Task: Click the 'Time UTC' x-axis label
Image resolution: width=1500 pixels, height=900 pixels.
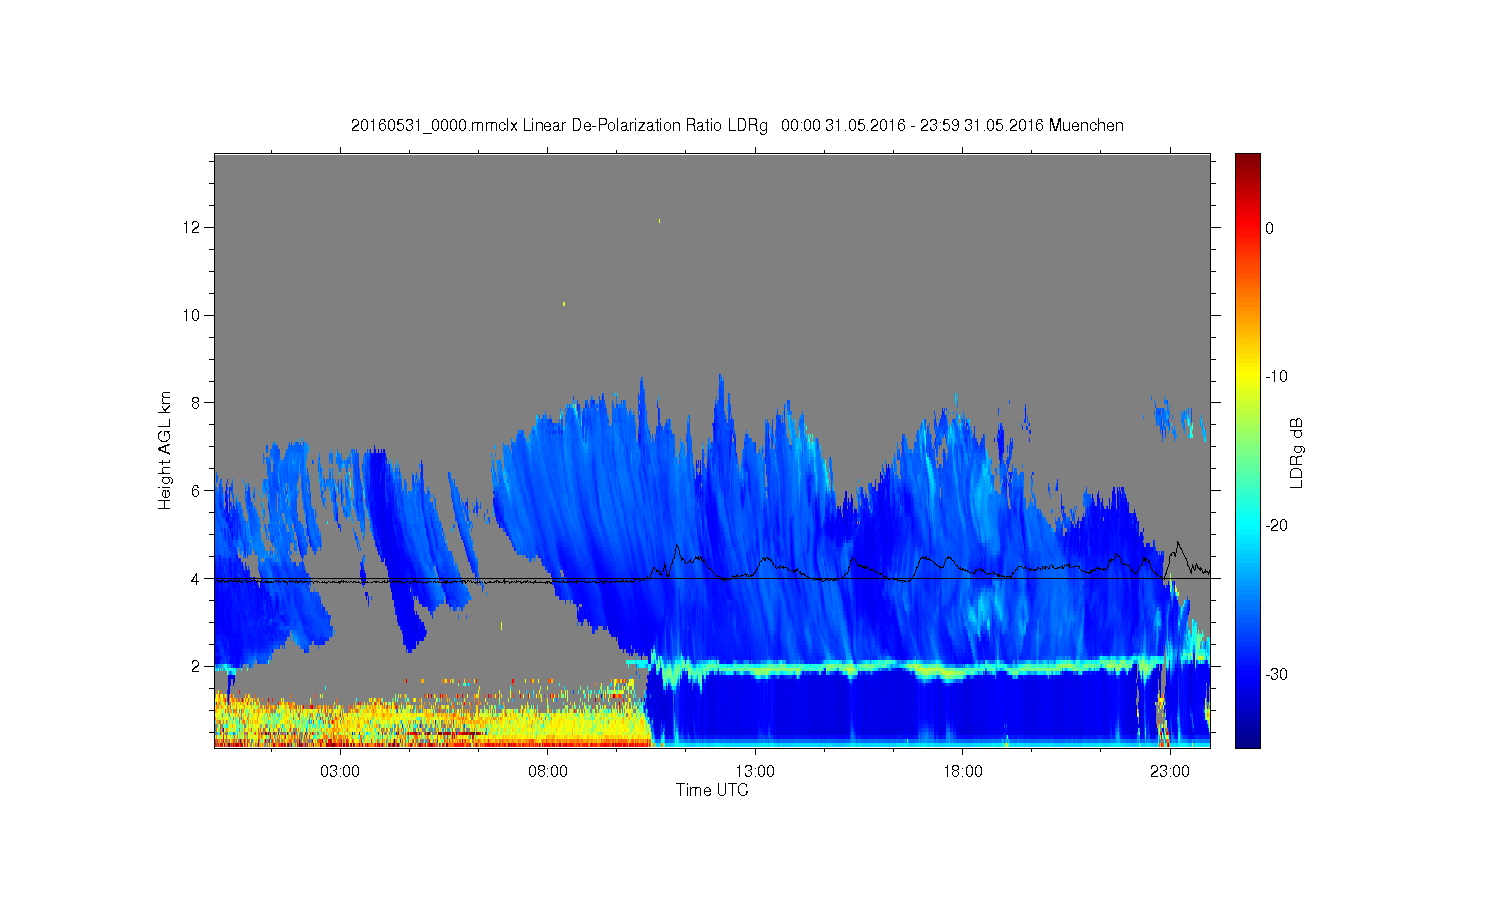Action: (712, 790)
